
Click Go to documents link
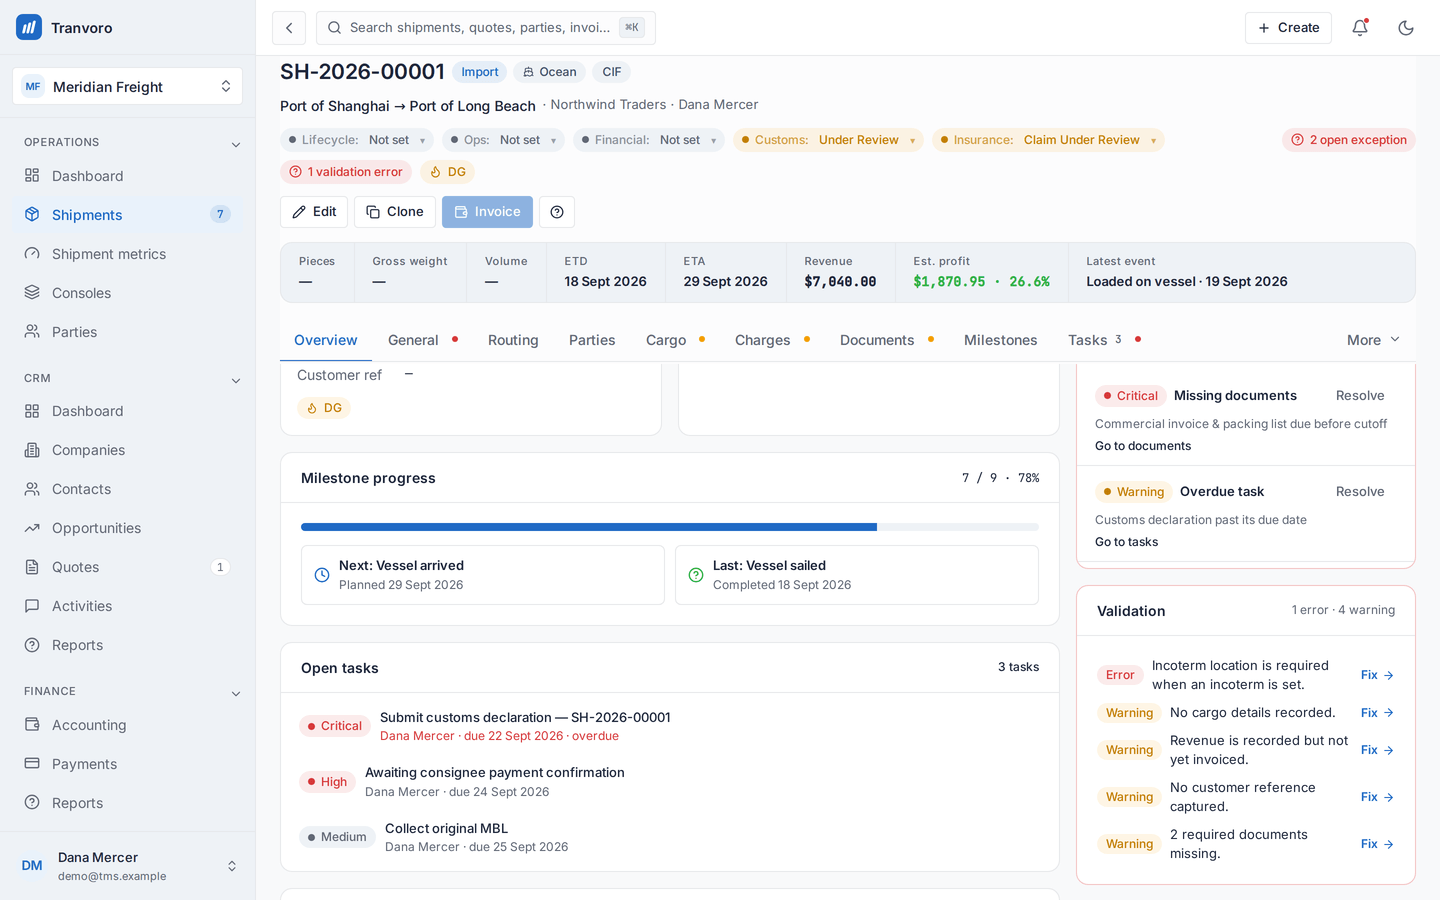pos(1143,446)
